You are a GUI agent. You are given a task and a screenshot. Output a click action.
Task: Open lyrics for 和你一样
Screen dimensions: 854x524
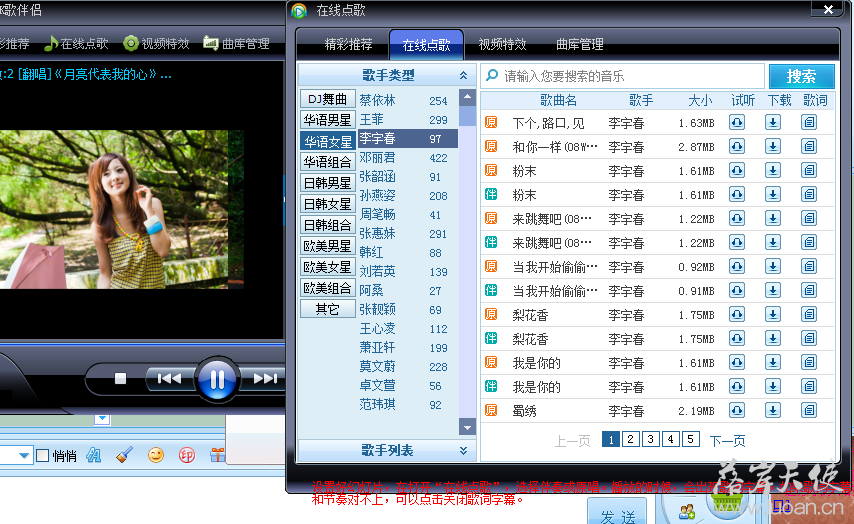(809, 147)
